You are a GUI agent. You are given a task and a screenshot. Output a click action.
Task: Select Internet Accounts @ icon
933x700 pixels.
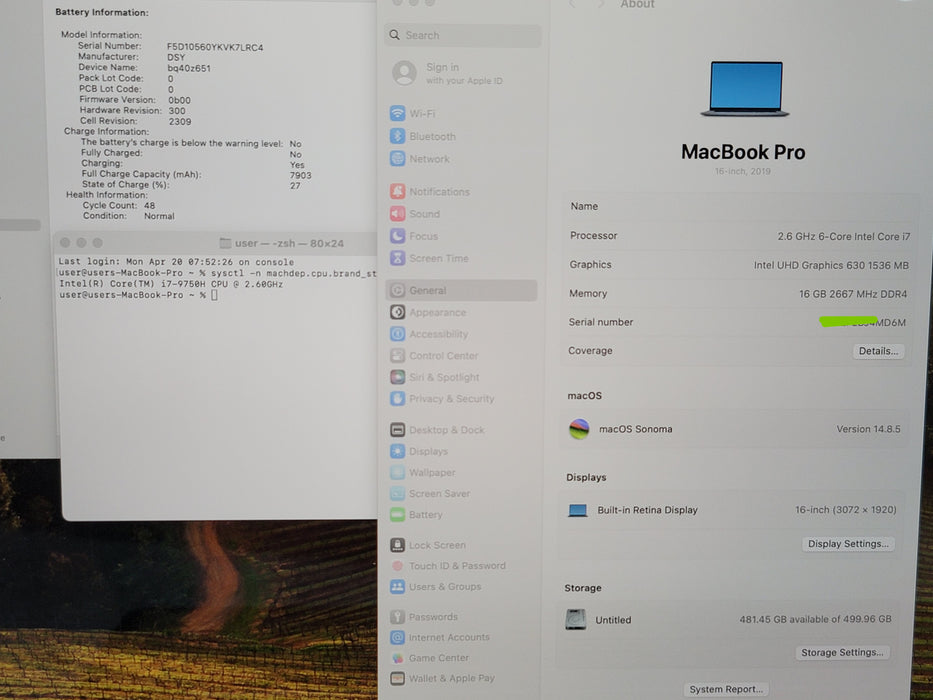pyautogui.click(x=397, y=637)
